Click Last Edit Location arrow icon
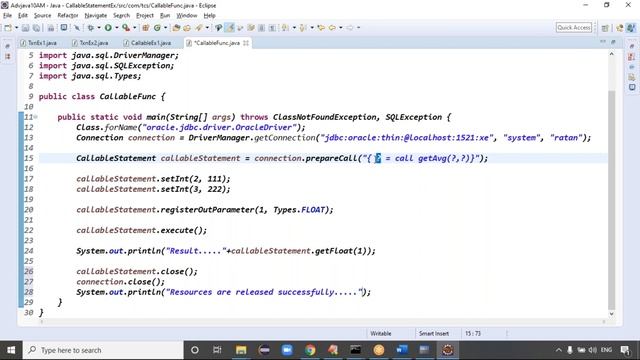This screenshot has height=360, width=640. point(321,28)
